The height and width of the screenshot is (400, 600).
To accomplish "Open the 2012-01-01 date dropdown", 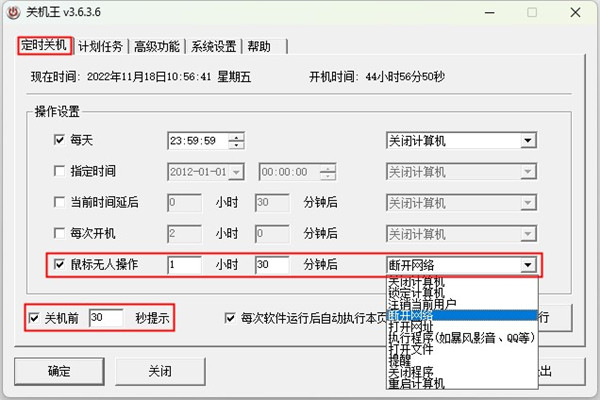I will [236, 172].
